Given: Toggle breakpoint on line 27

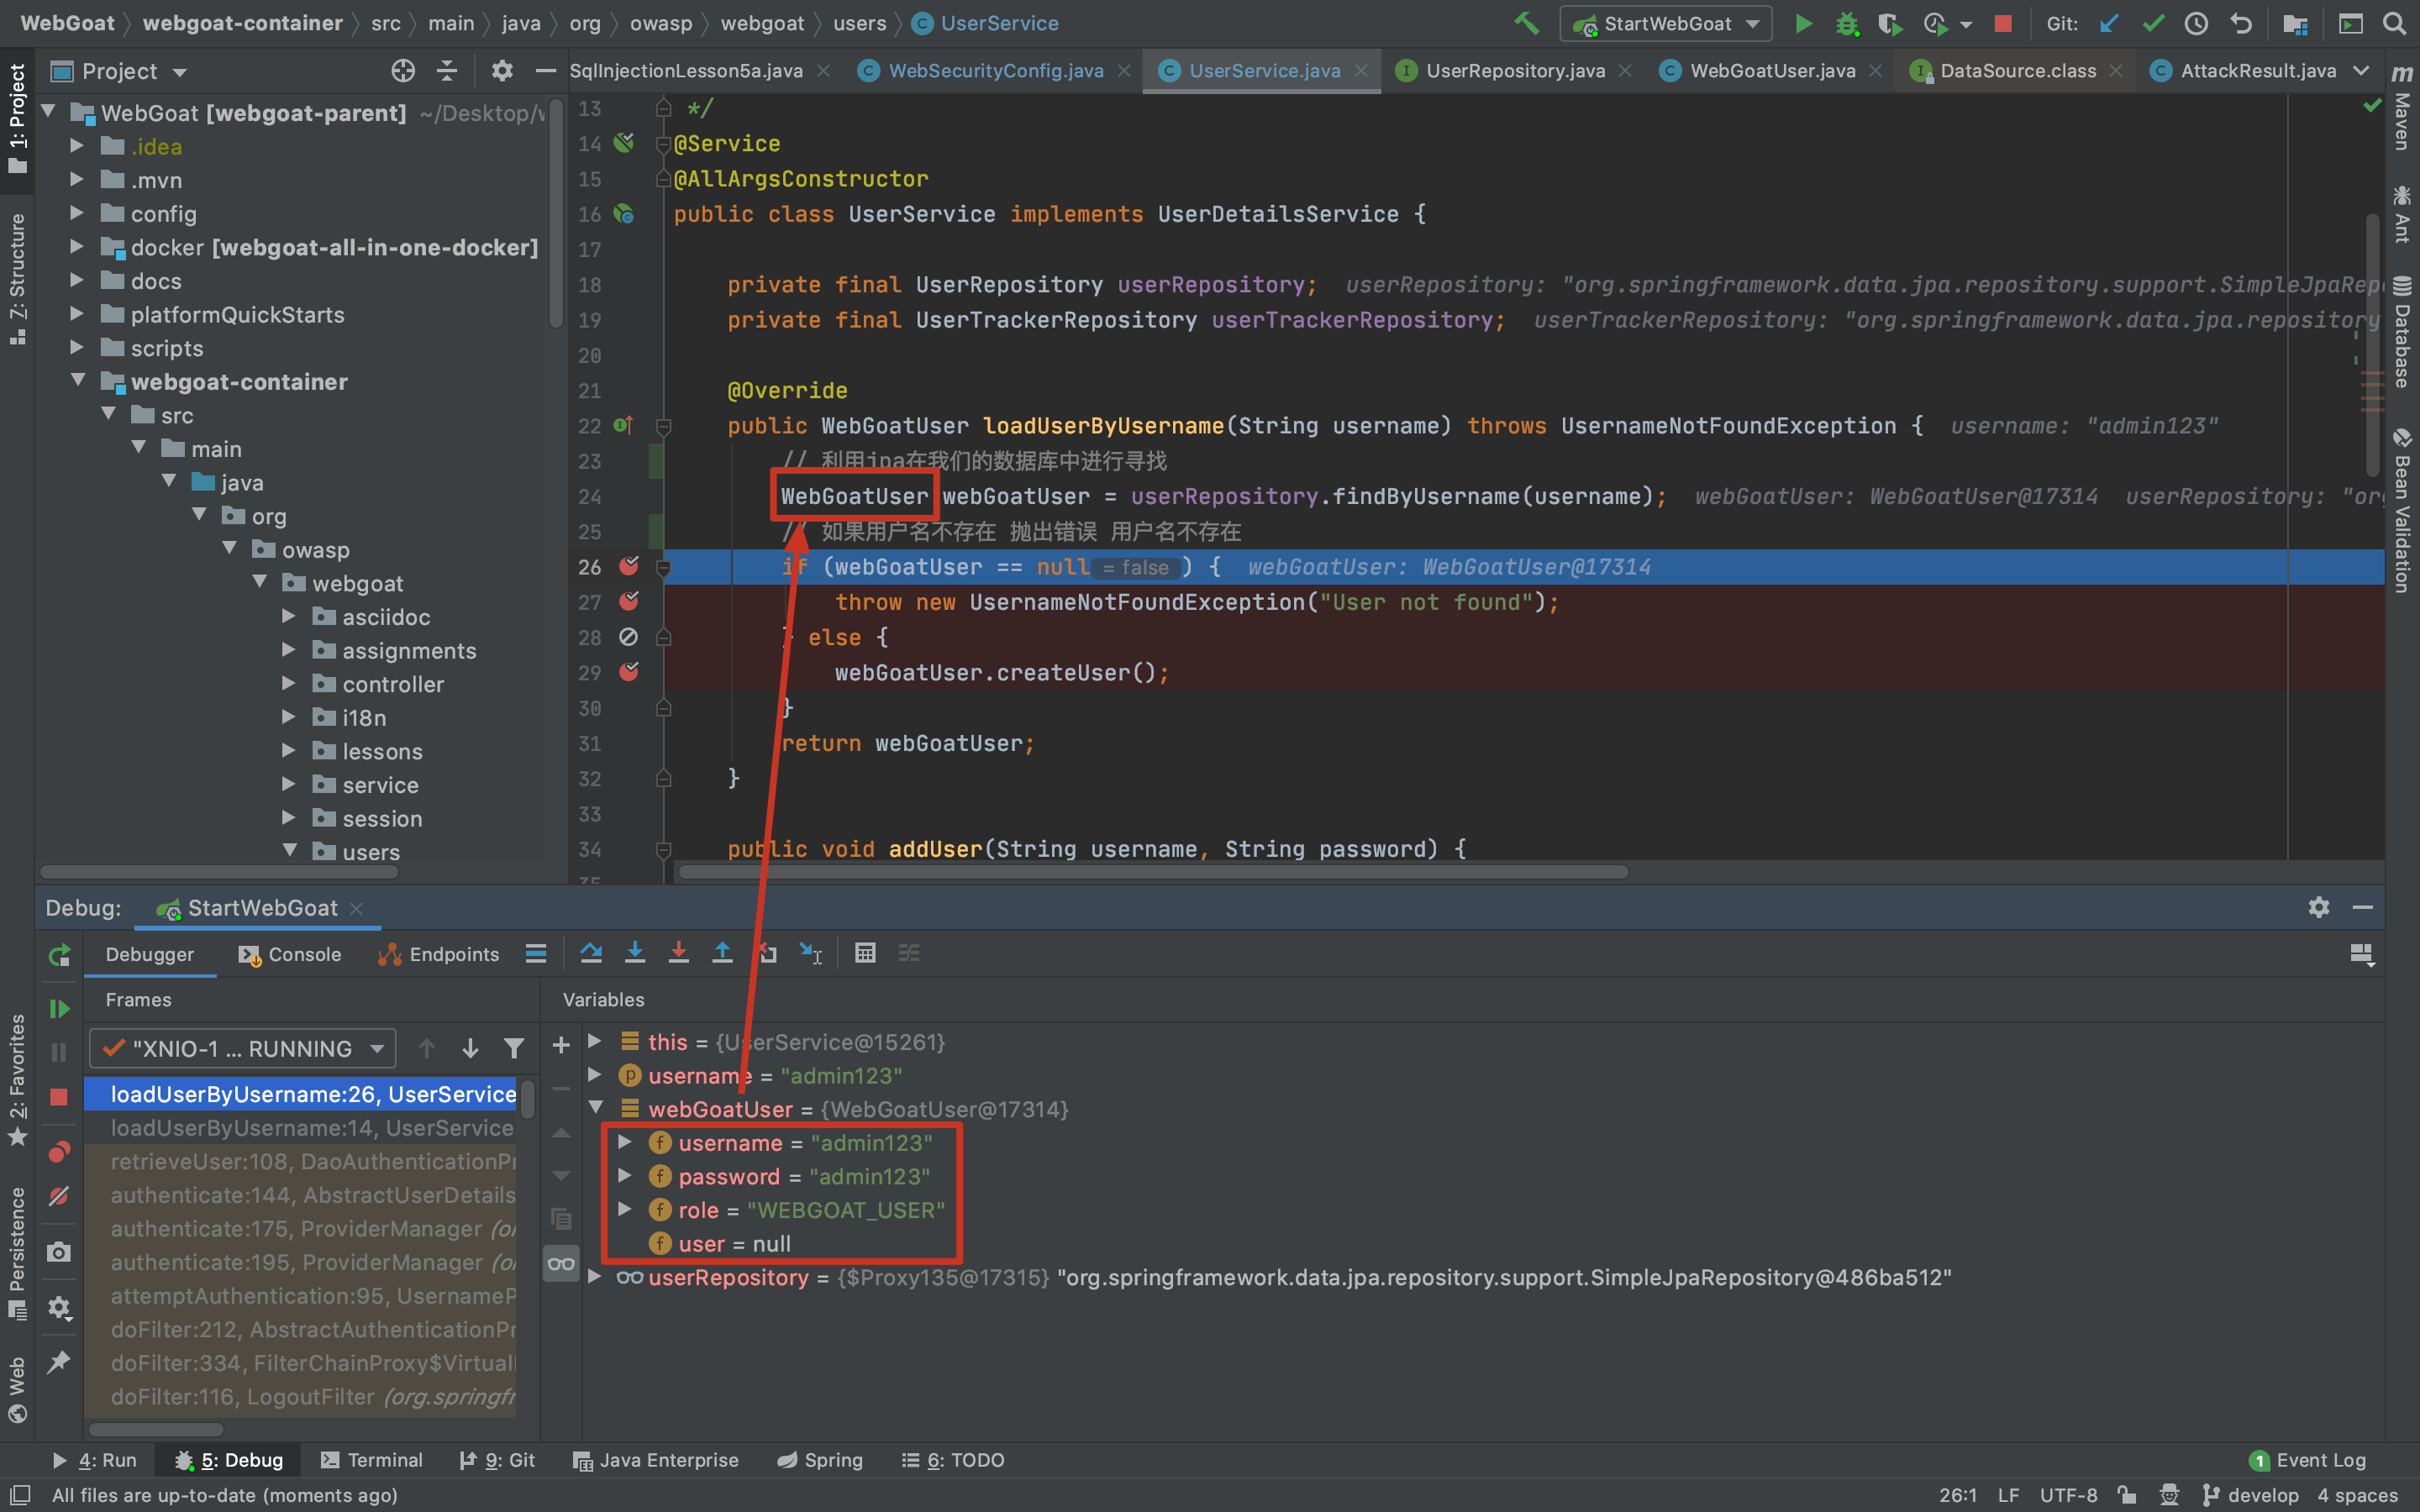Looking at the screenshot, I should (629, 602).
